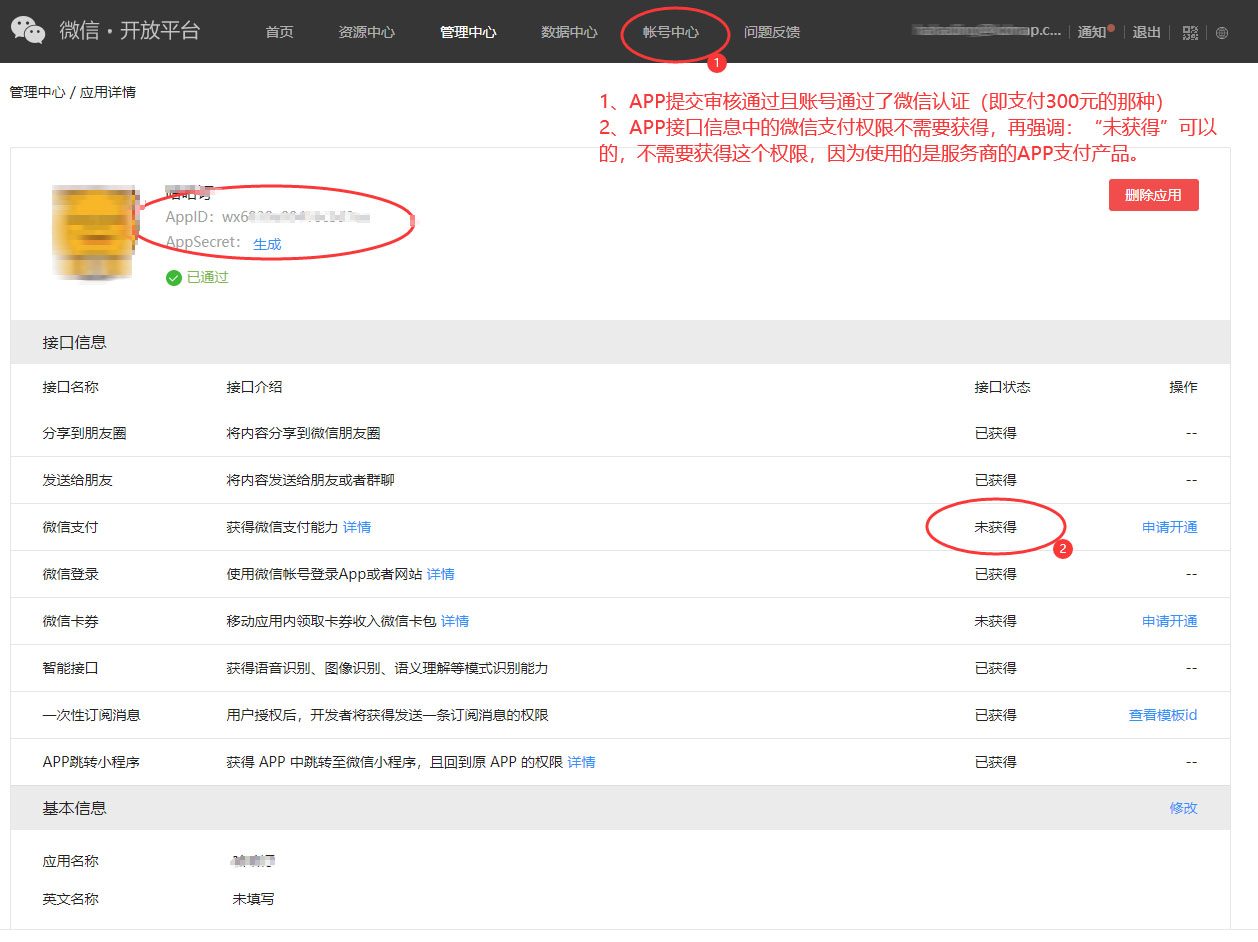
Task: Click 修改 in 基本信息 section header
Action: click(1184, 808)
